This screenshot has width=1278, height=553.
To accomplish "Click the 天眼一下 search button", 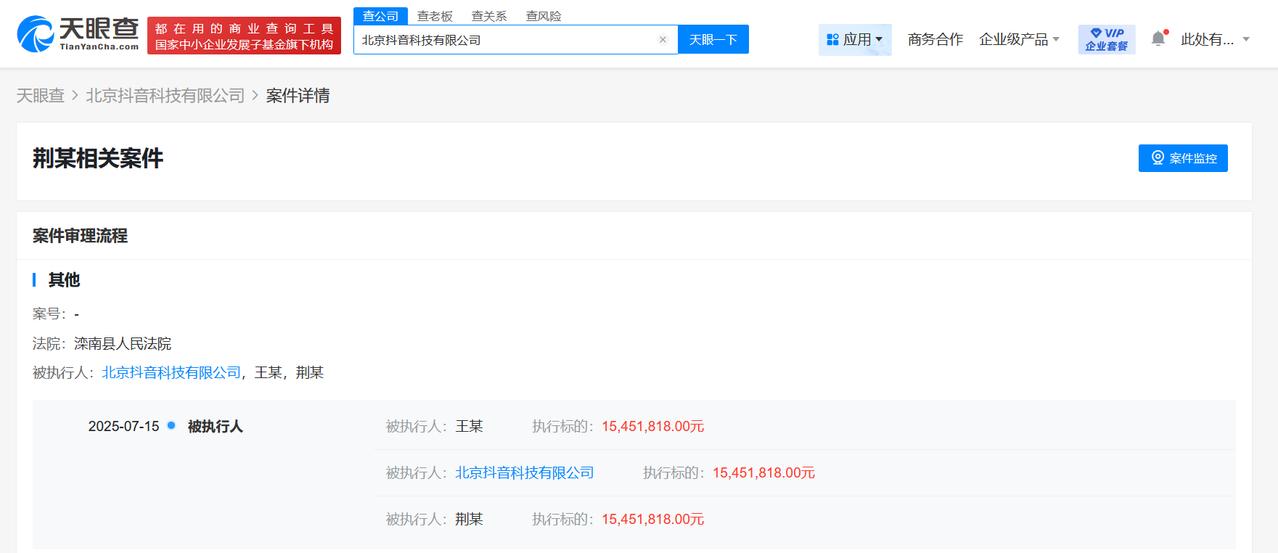I will pos(713,40).
